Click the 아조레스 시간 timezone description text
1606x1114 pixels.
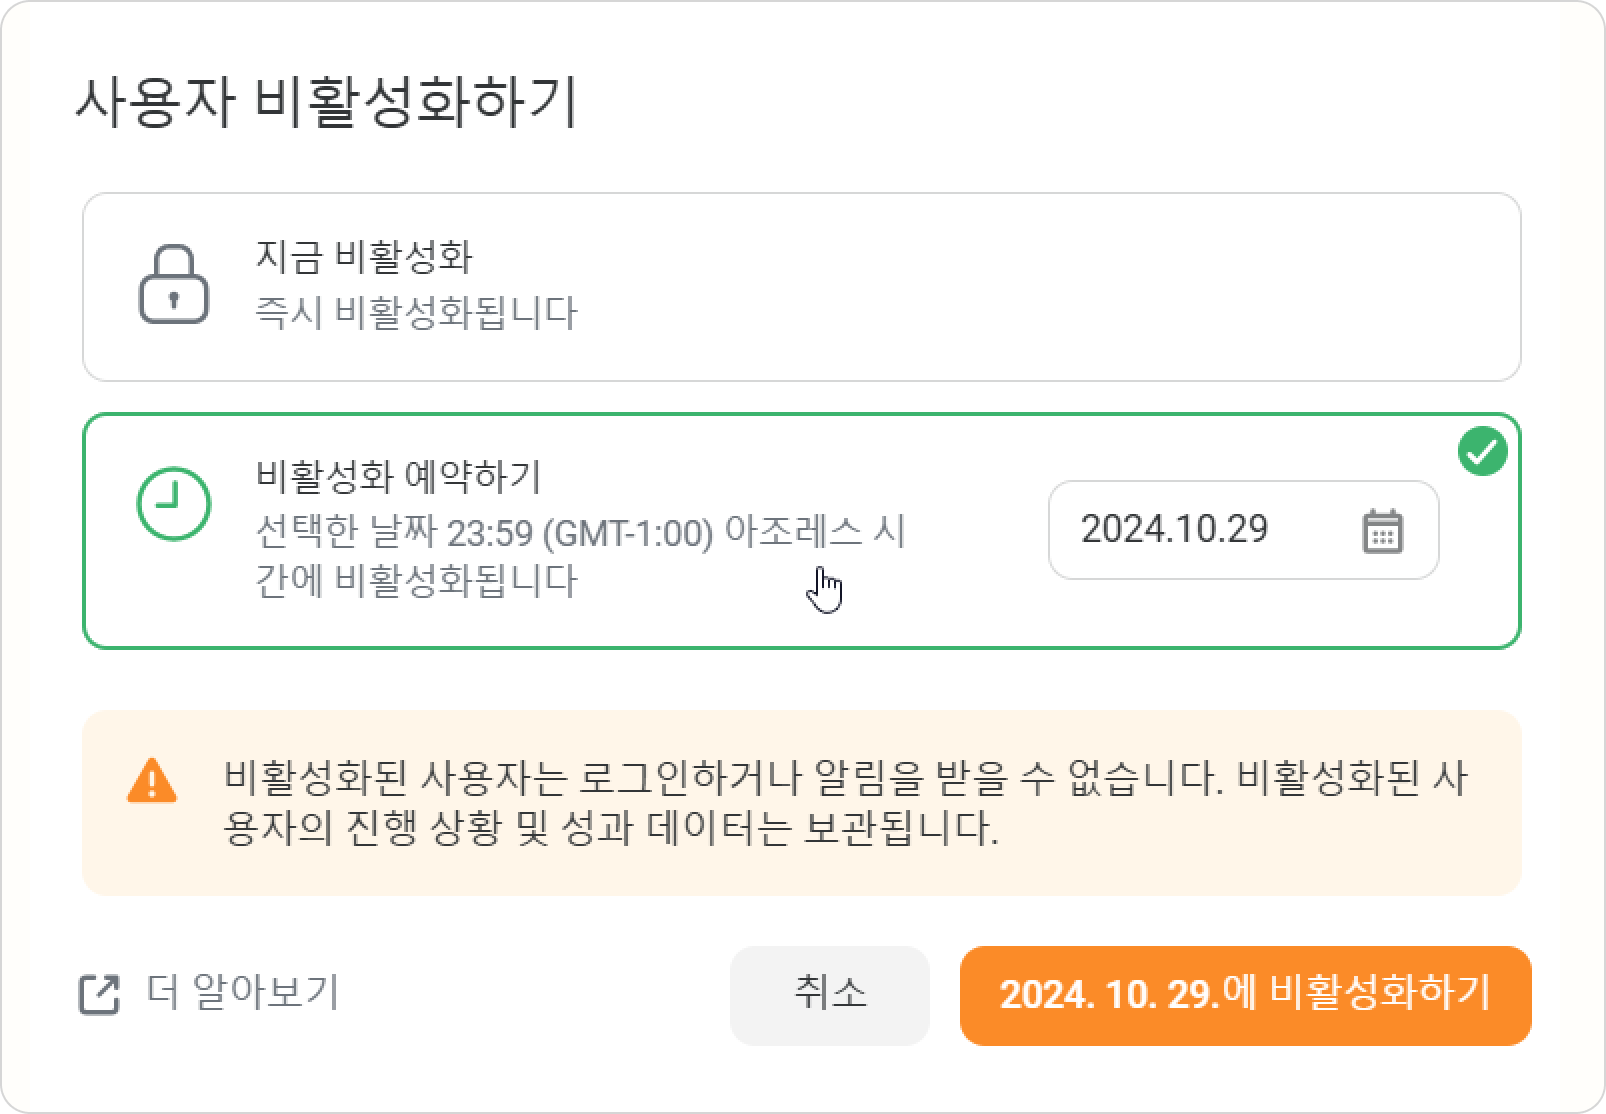pos(580,556)
